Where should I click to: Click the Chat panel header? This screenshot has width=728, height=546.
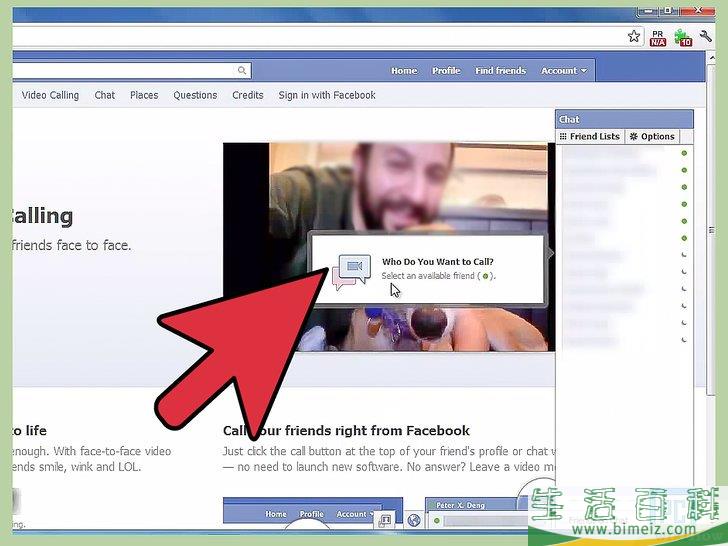point(624,119)
